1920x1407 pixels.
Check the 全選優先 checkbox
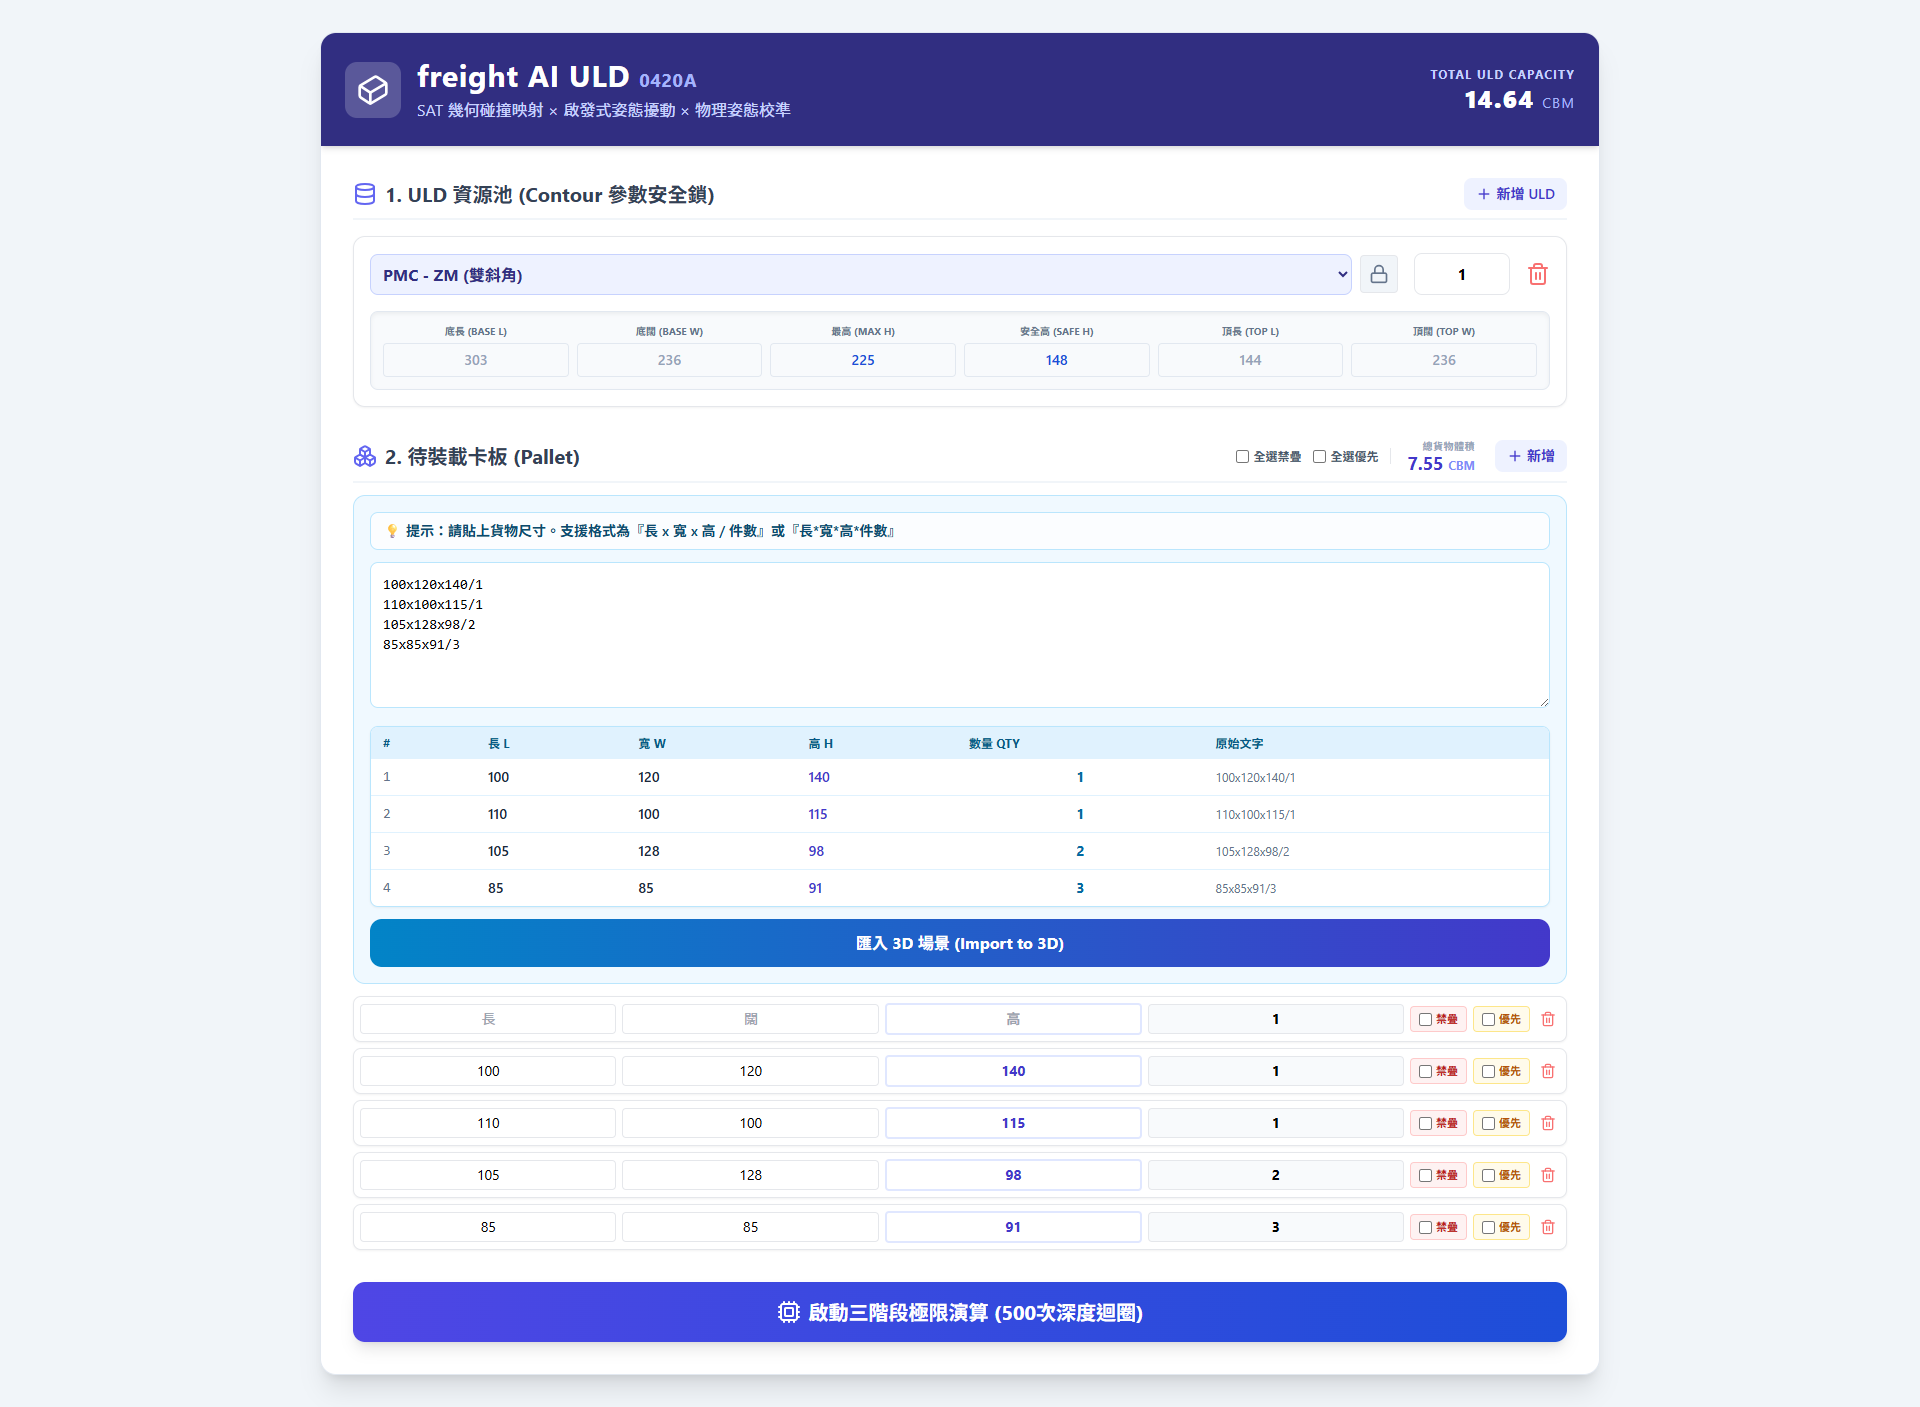1319,457
